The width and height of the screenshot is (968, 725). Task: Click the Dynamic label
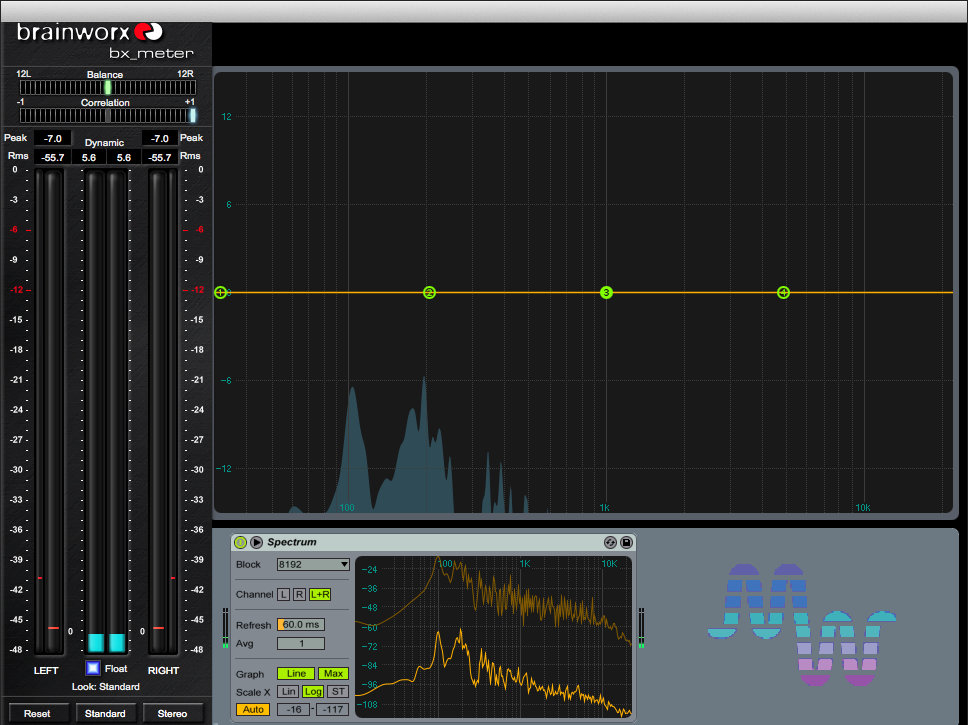pos(104,143)
